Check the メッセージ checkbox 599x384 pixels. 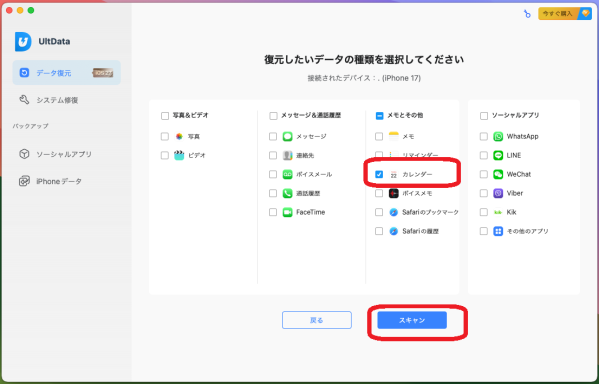click(273, 136)
